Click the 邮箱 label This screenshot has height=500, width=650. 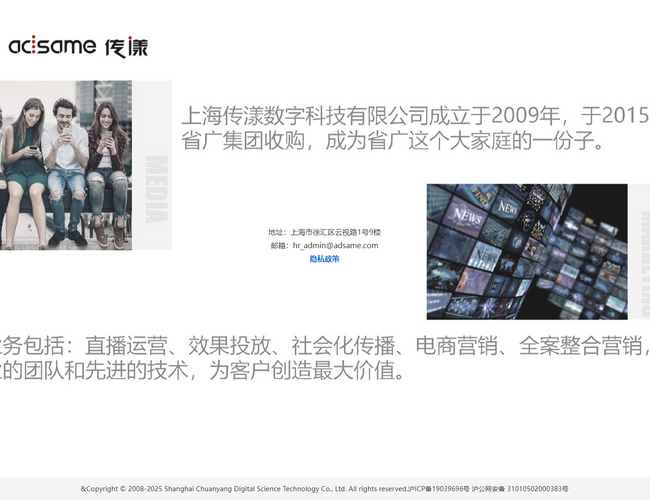click(279, 245)
